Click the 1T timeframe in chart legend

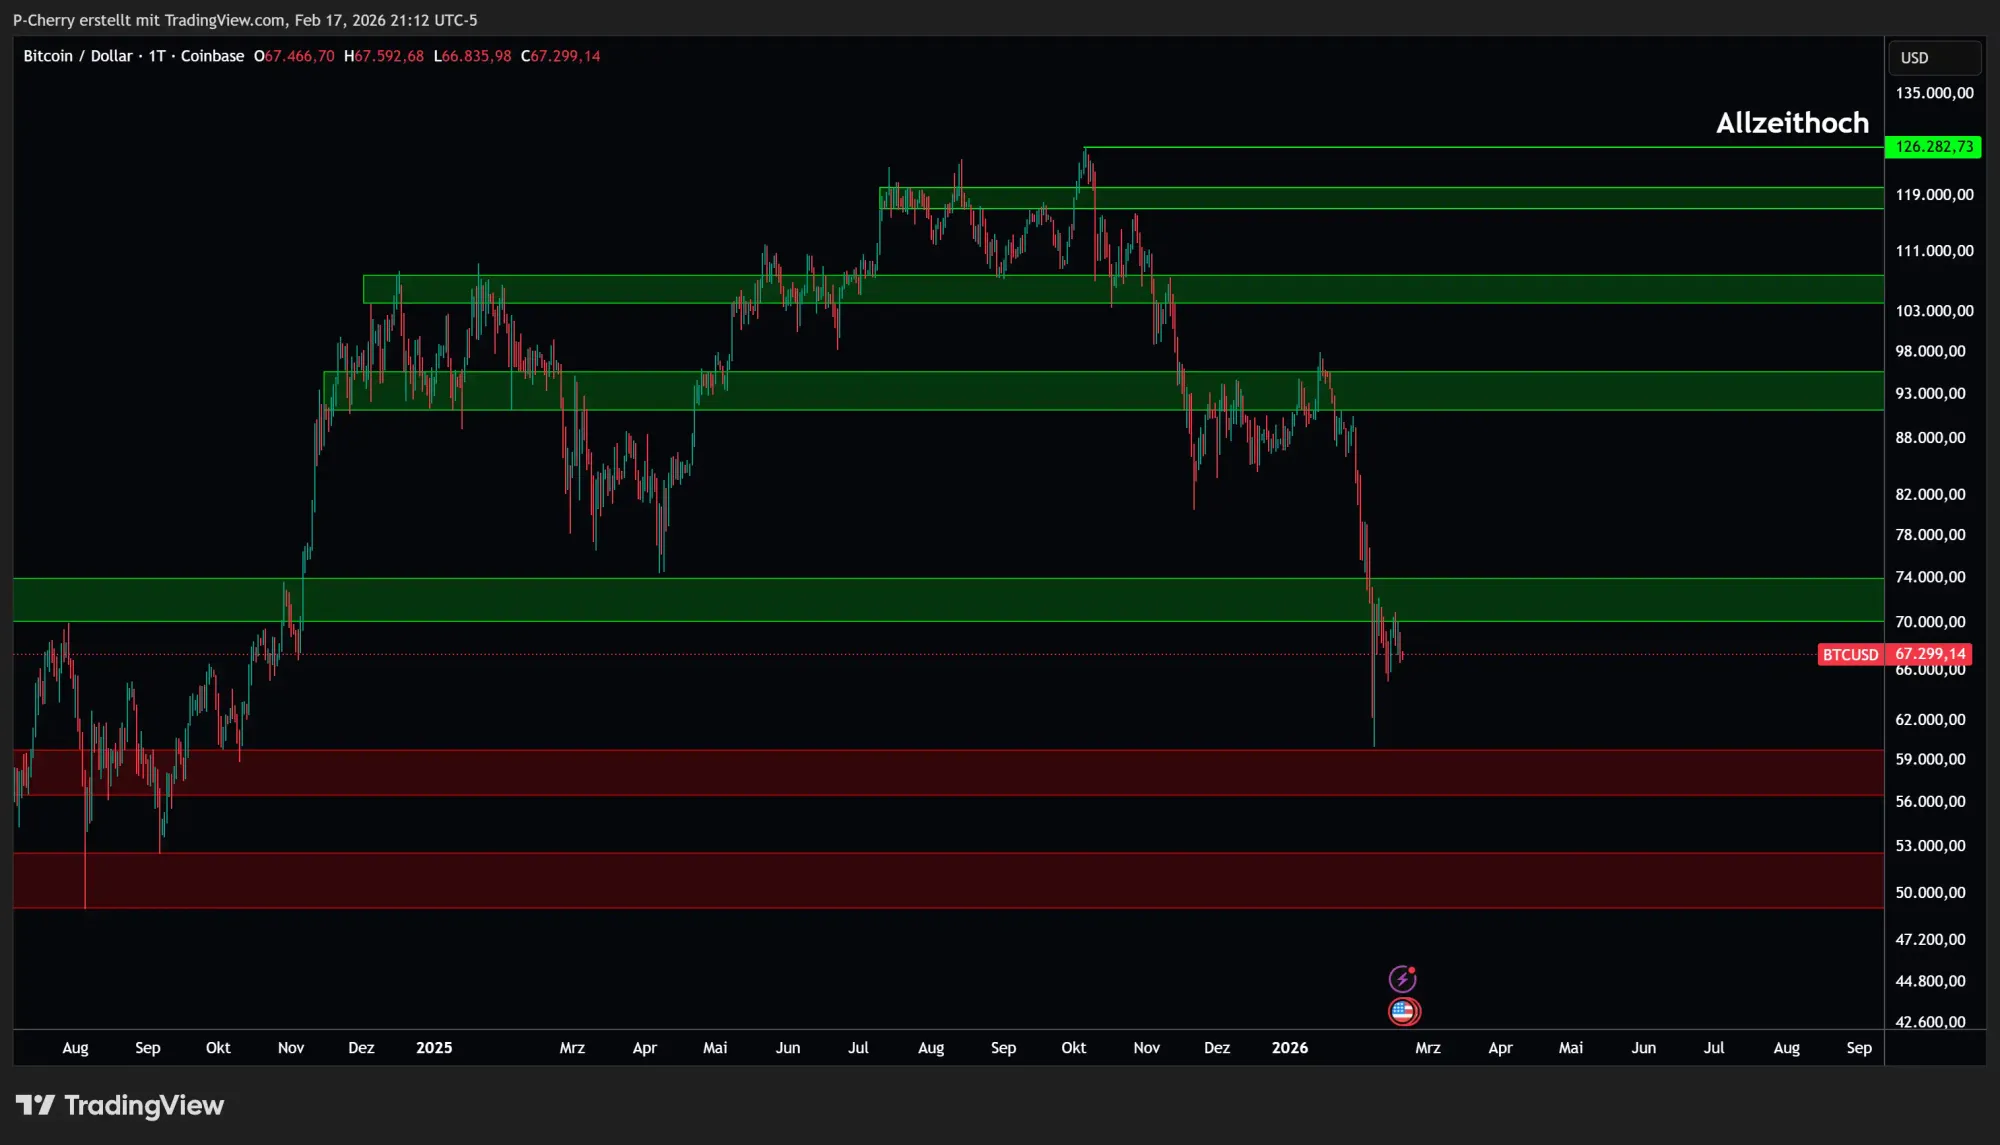pos(157,56)
